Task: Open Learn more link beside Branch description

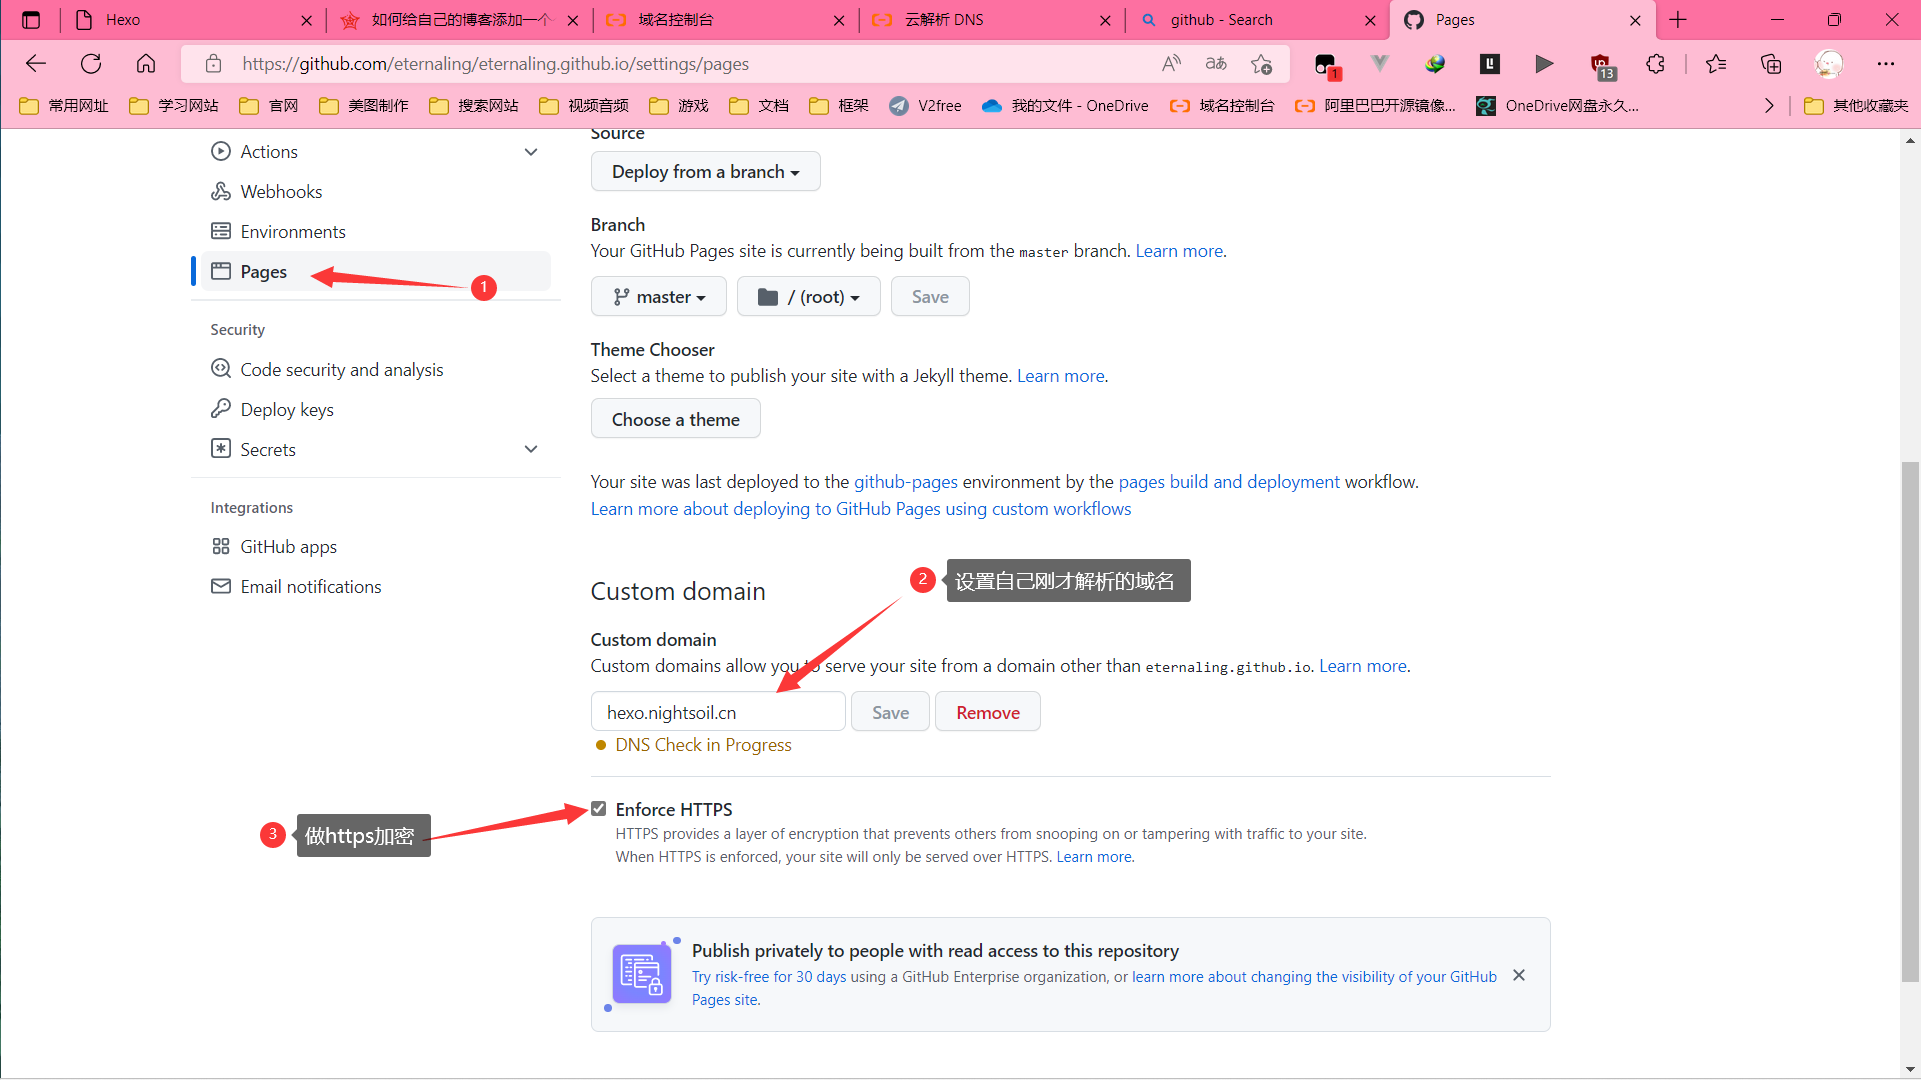Action: [x=1179, y=251]
